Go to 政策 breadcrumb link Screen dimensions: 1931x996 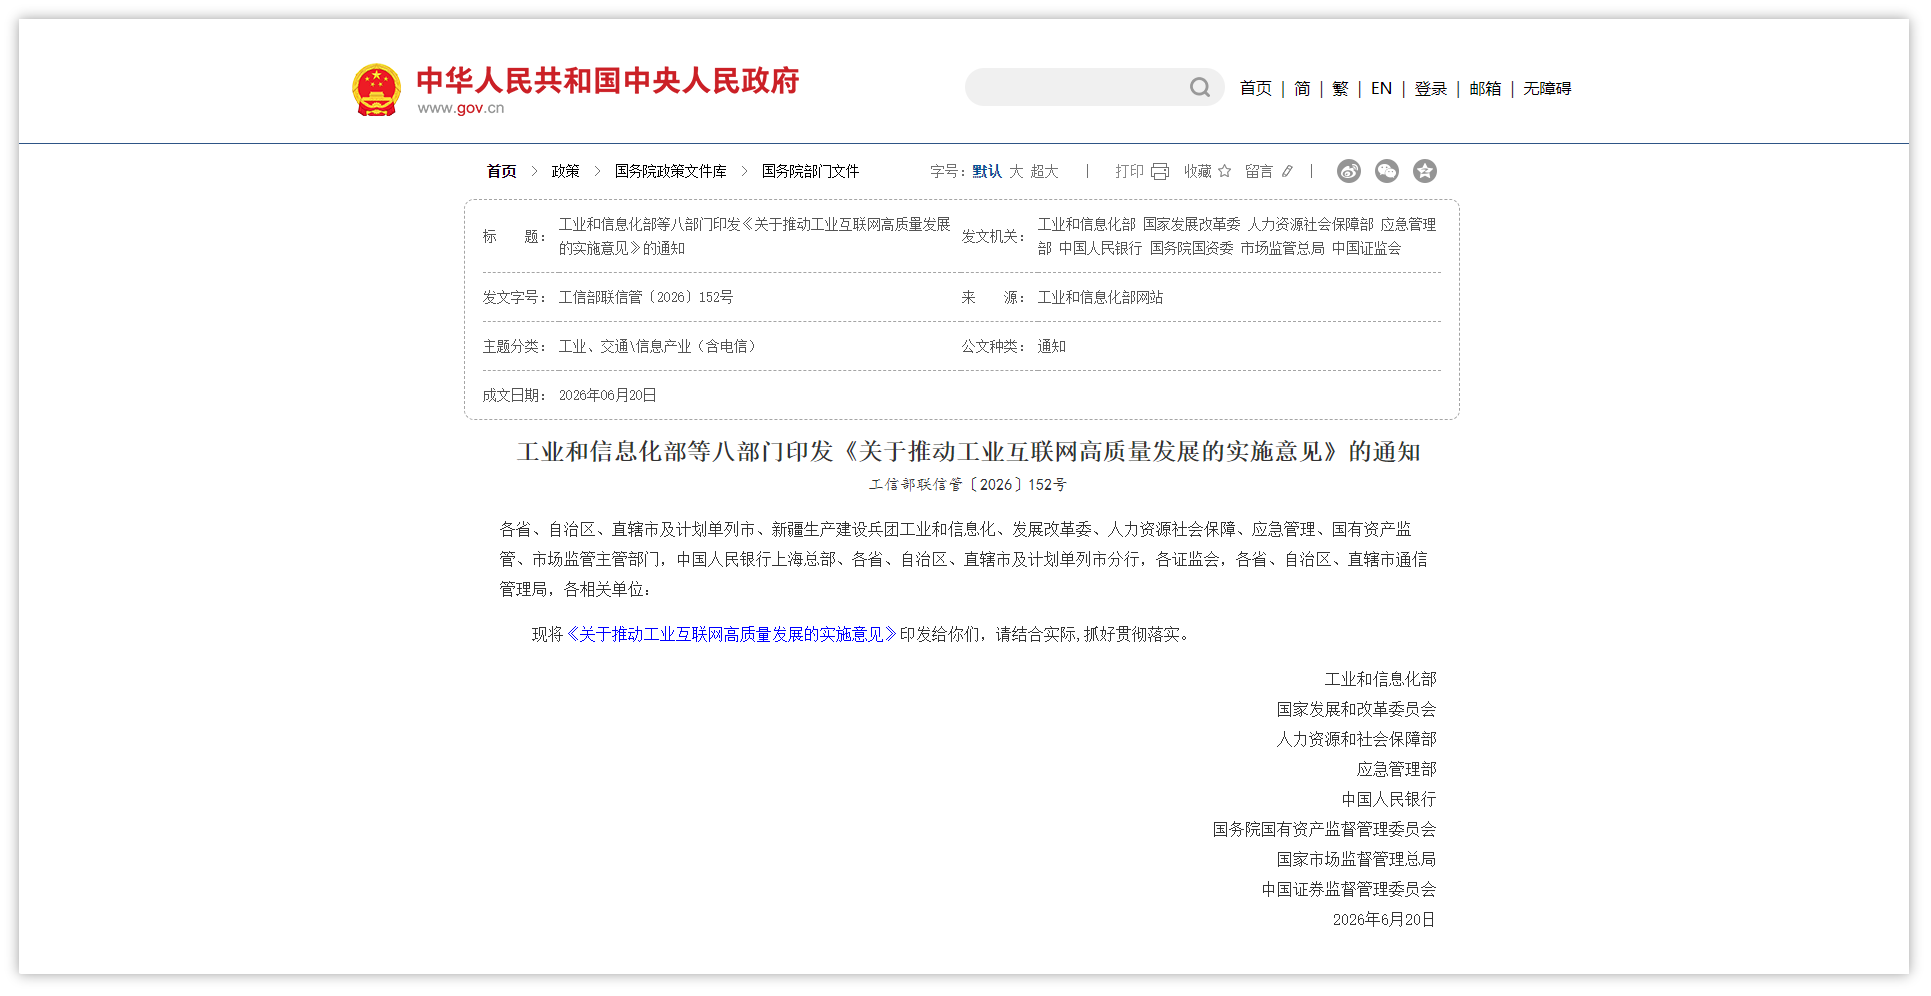pos(565,171)
